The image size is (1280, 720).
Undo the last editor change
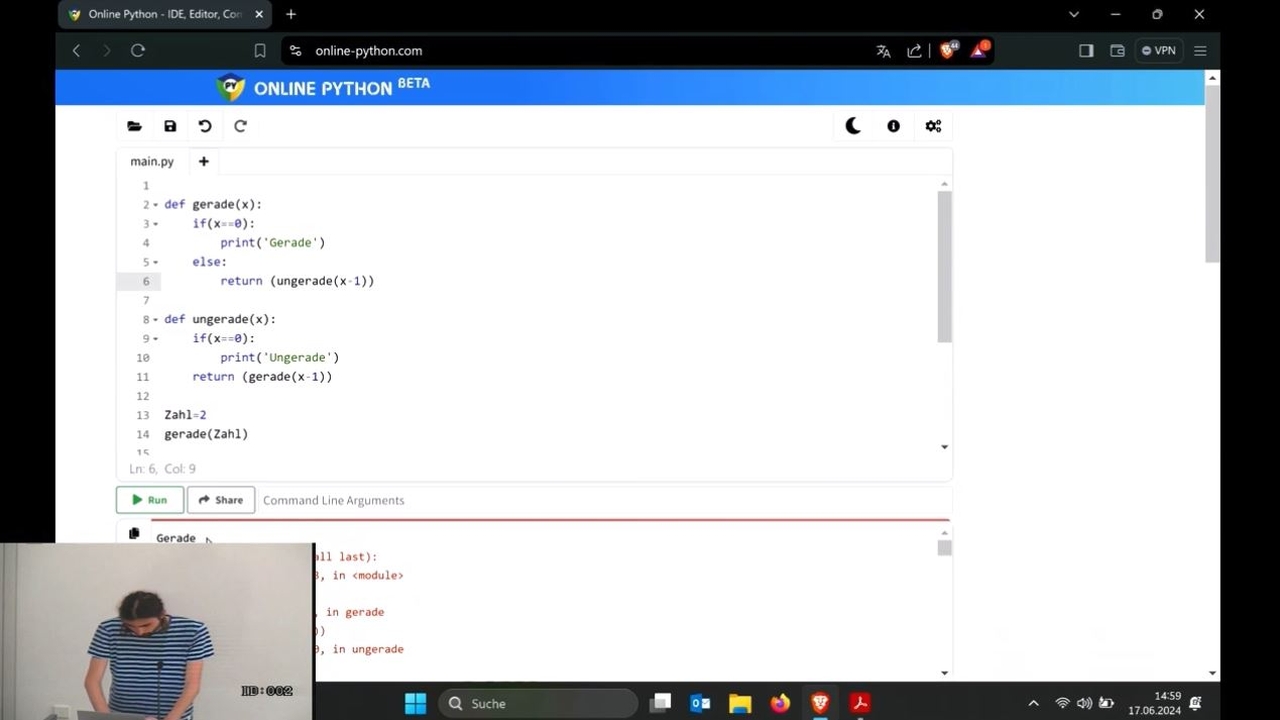(x=205, y=126)
